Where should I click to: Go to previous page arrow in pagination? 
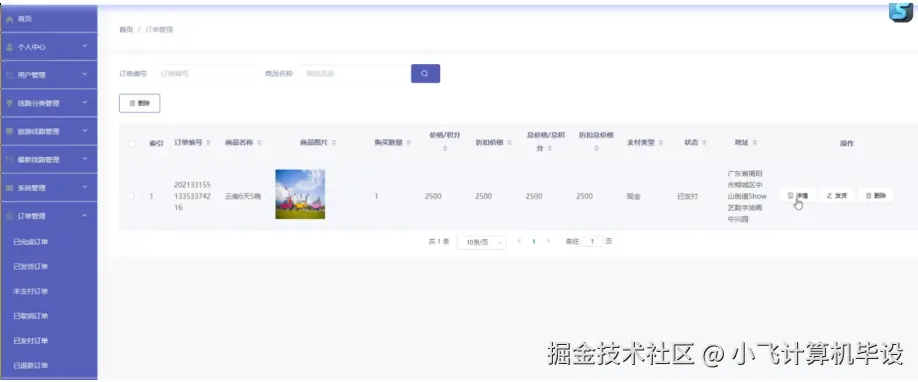[519, 241]
